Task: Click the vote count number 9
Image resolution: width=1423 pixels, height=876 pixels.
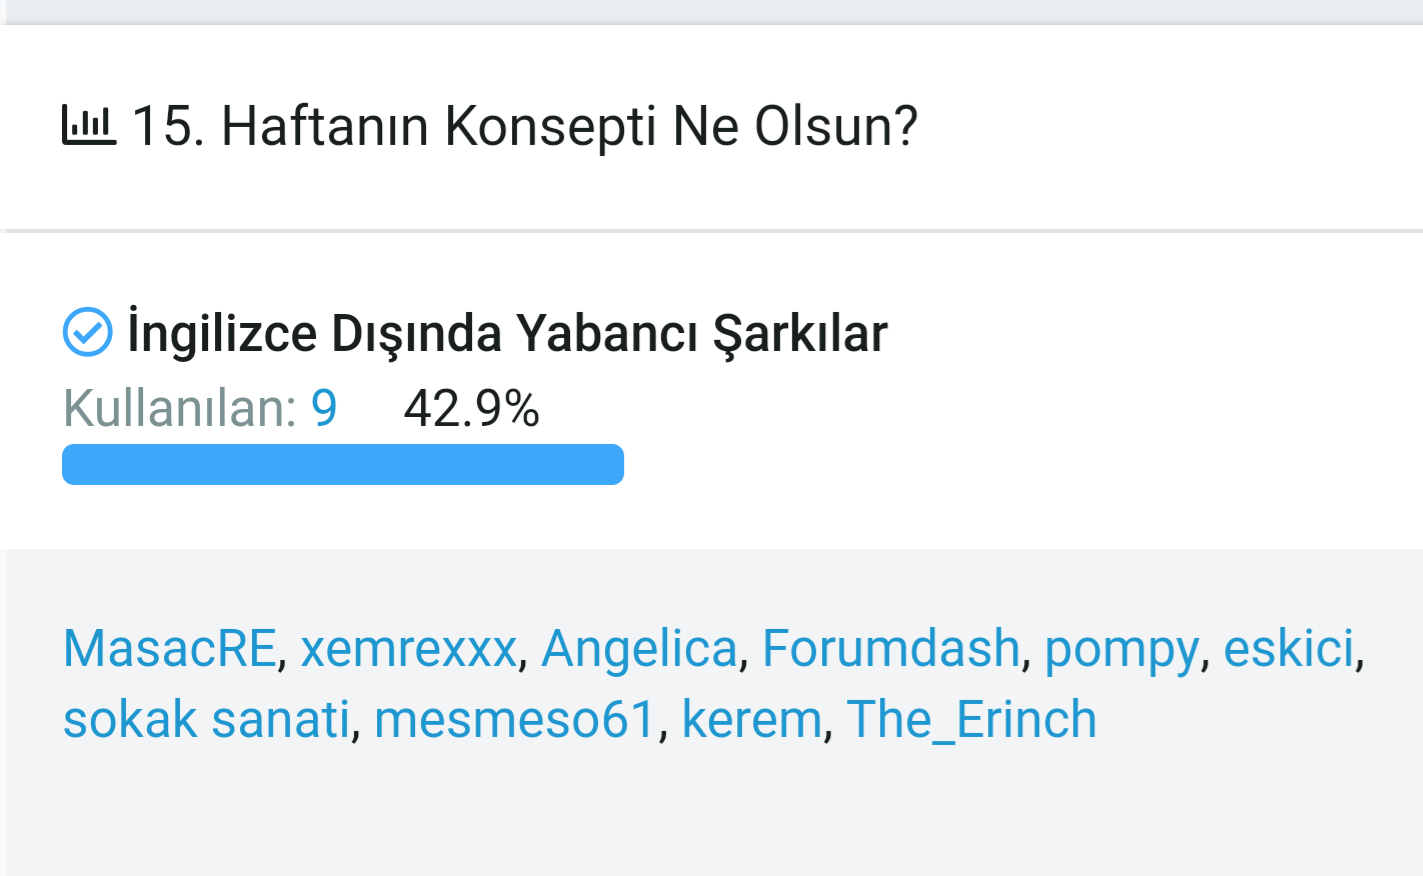Action: [324, 408]
